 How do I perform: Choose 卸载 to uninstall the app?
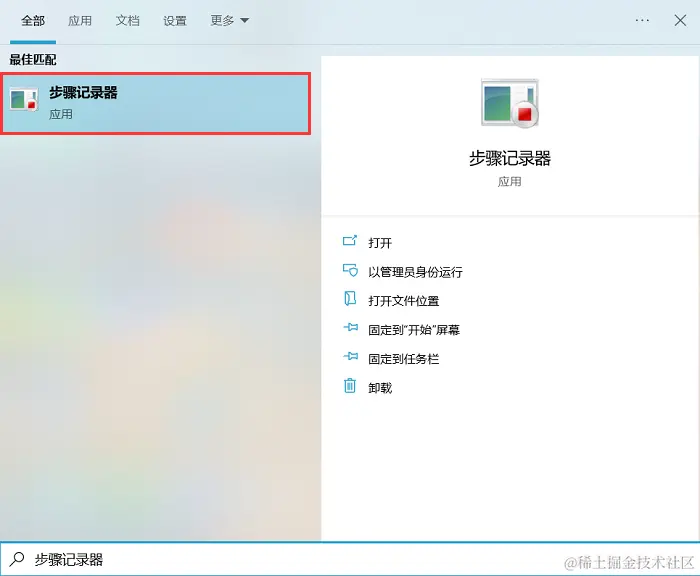380,388
